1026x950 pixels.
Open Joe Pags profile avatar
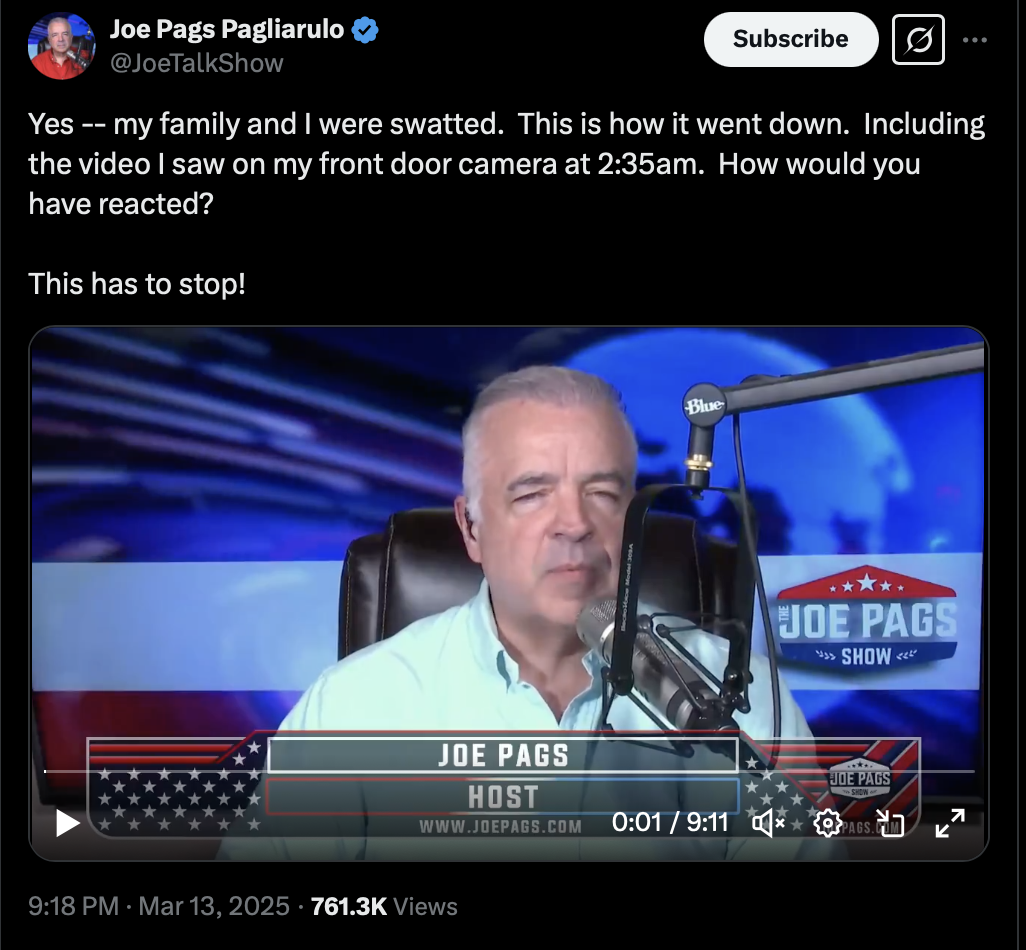tap(62, 46)
